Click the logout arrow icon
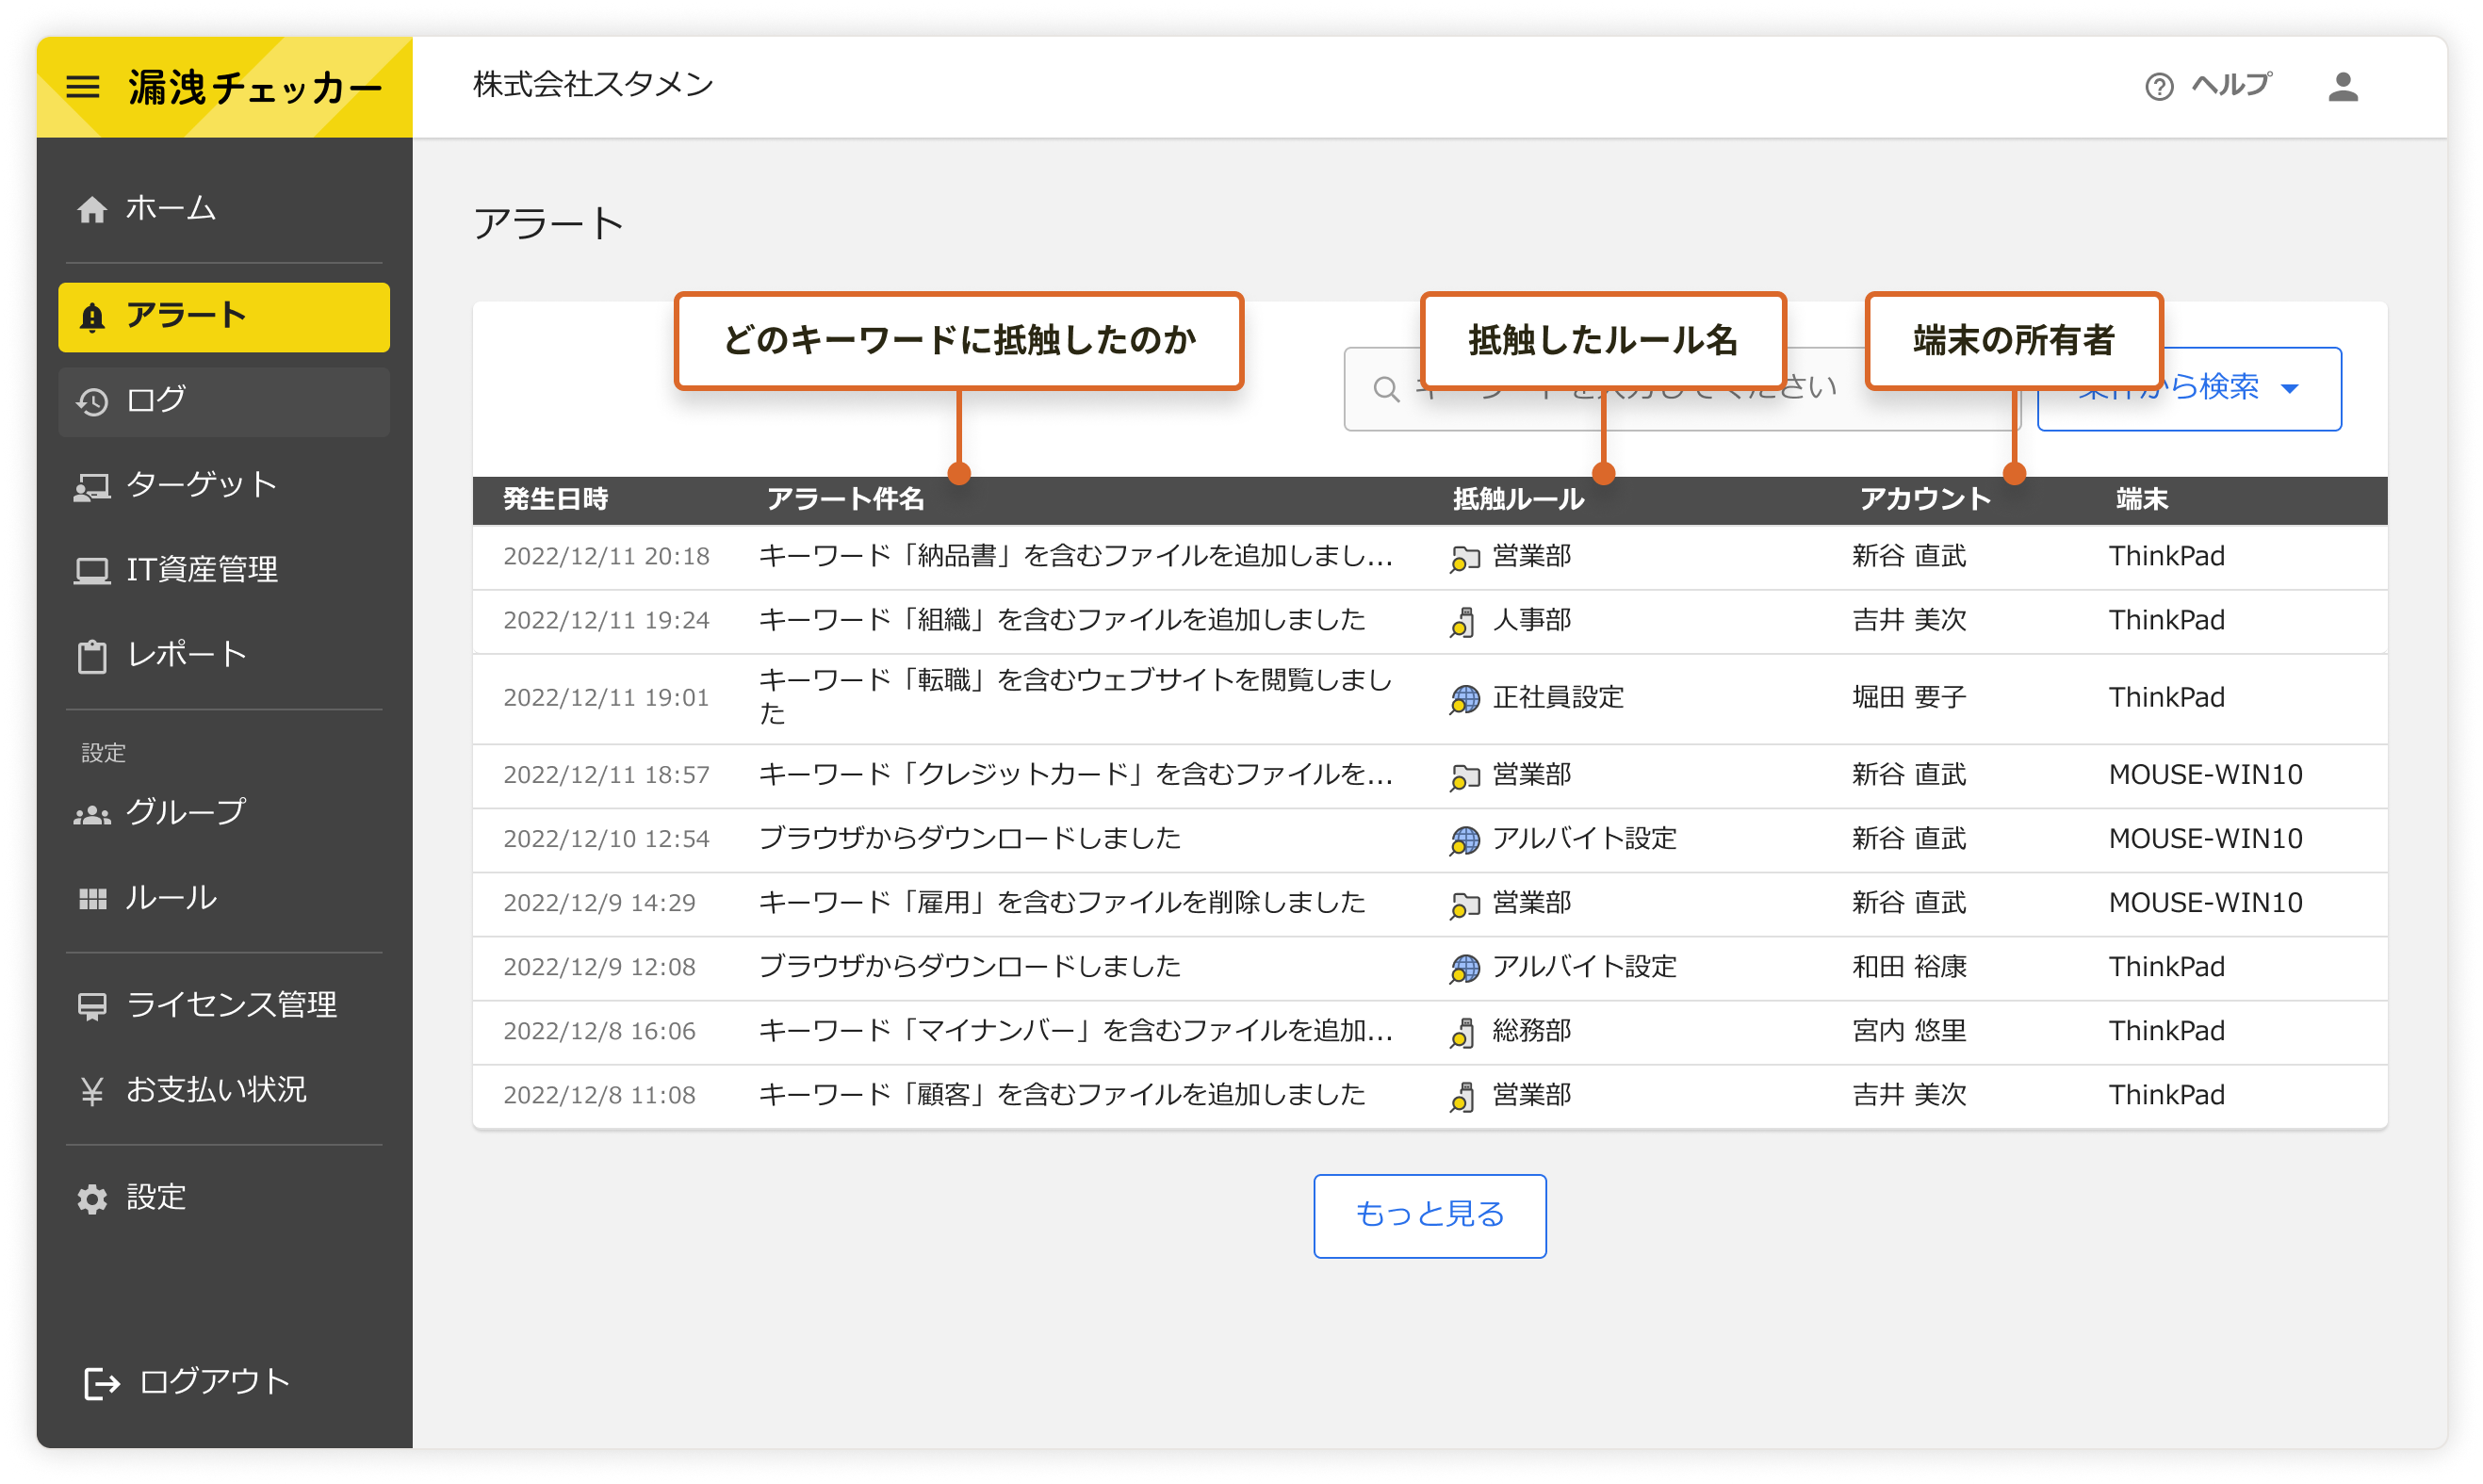 click(x=102, y=1383)
